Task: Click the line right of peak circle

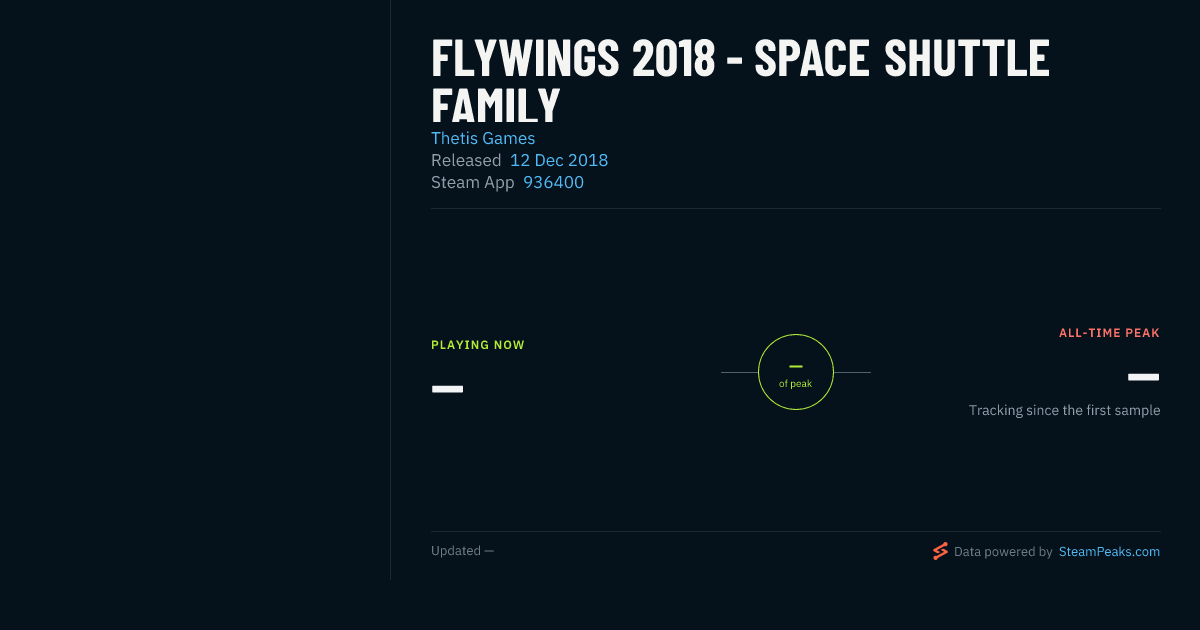Action: click(852, 372)
